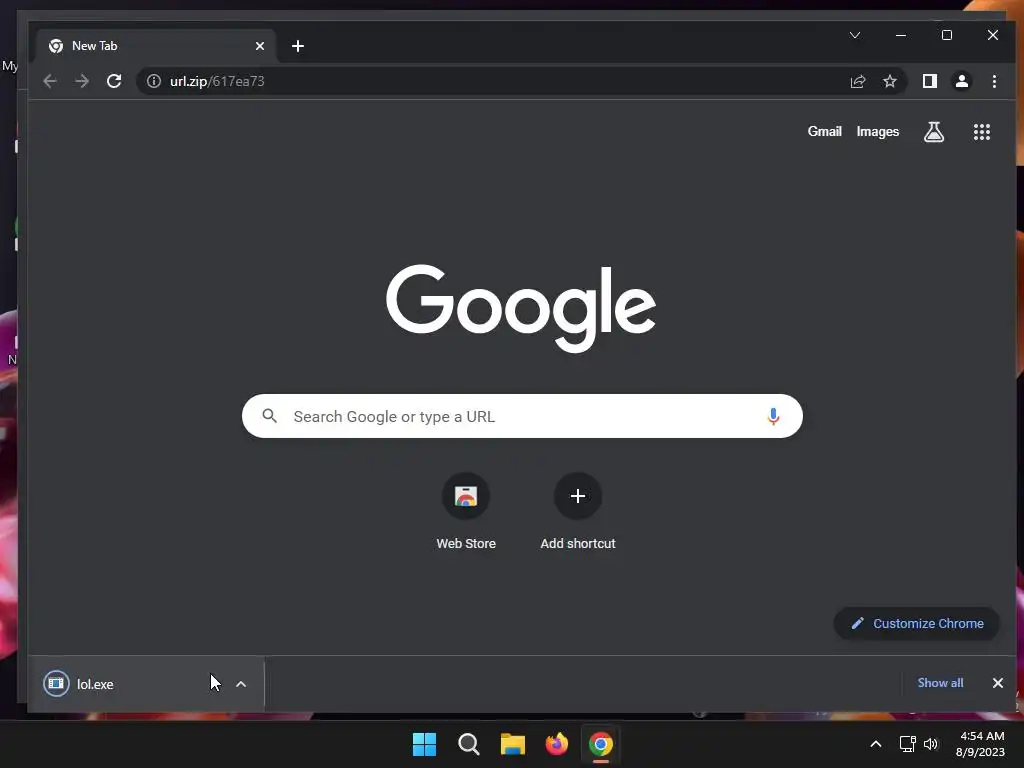Go forward to the next page
This screenshot has height=768, width=1024.
[82, 82]
